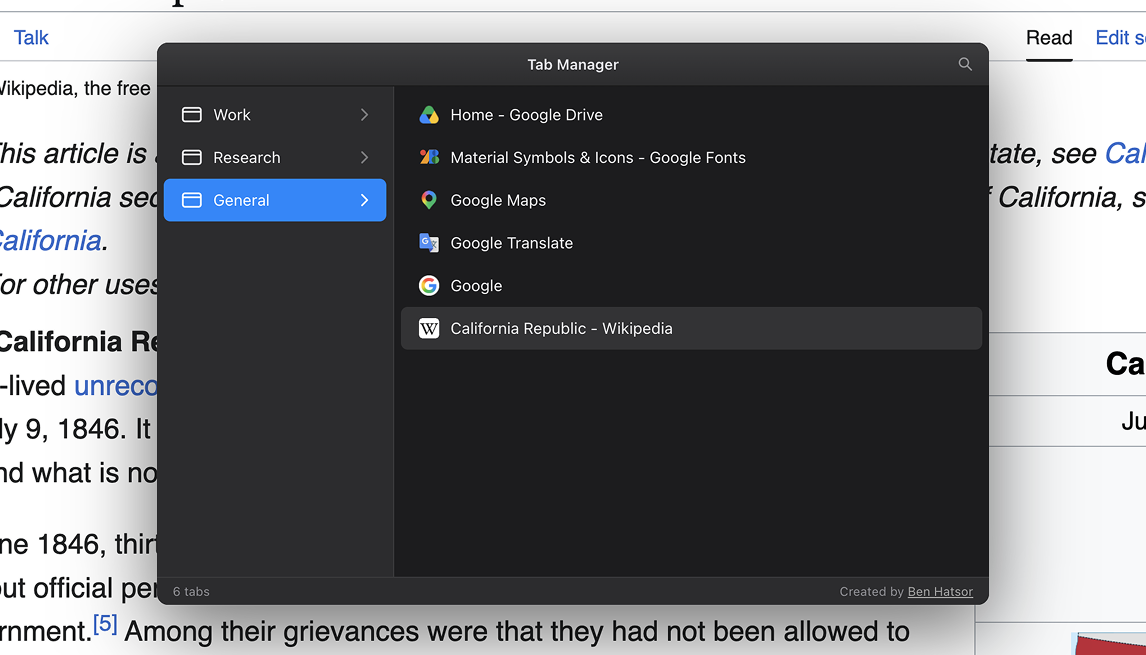Click the Wikipedia W favicon

[x=429, y=328]
